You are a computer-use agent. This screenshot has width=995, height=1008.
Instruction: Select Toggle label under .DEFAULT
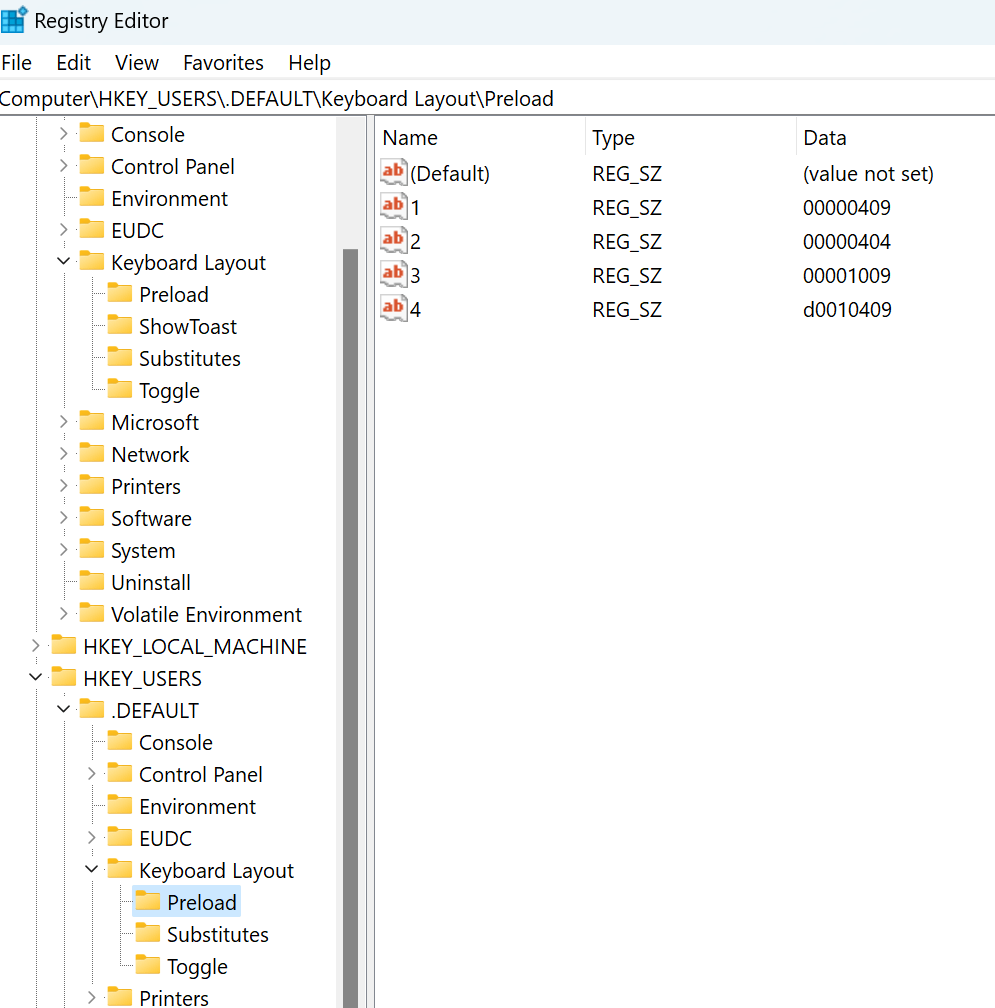coord(197,966)
